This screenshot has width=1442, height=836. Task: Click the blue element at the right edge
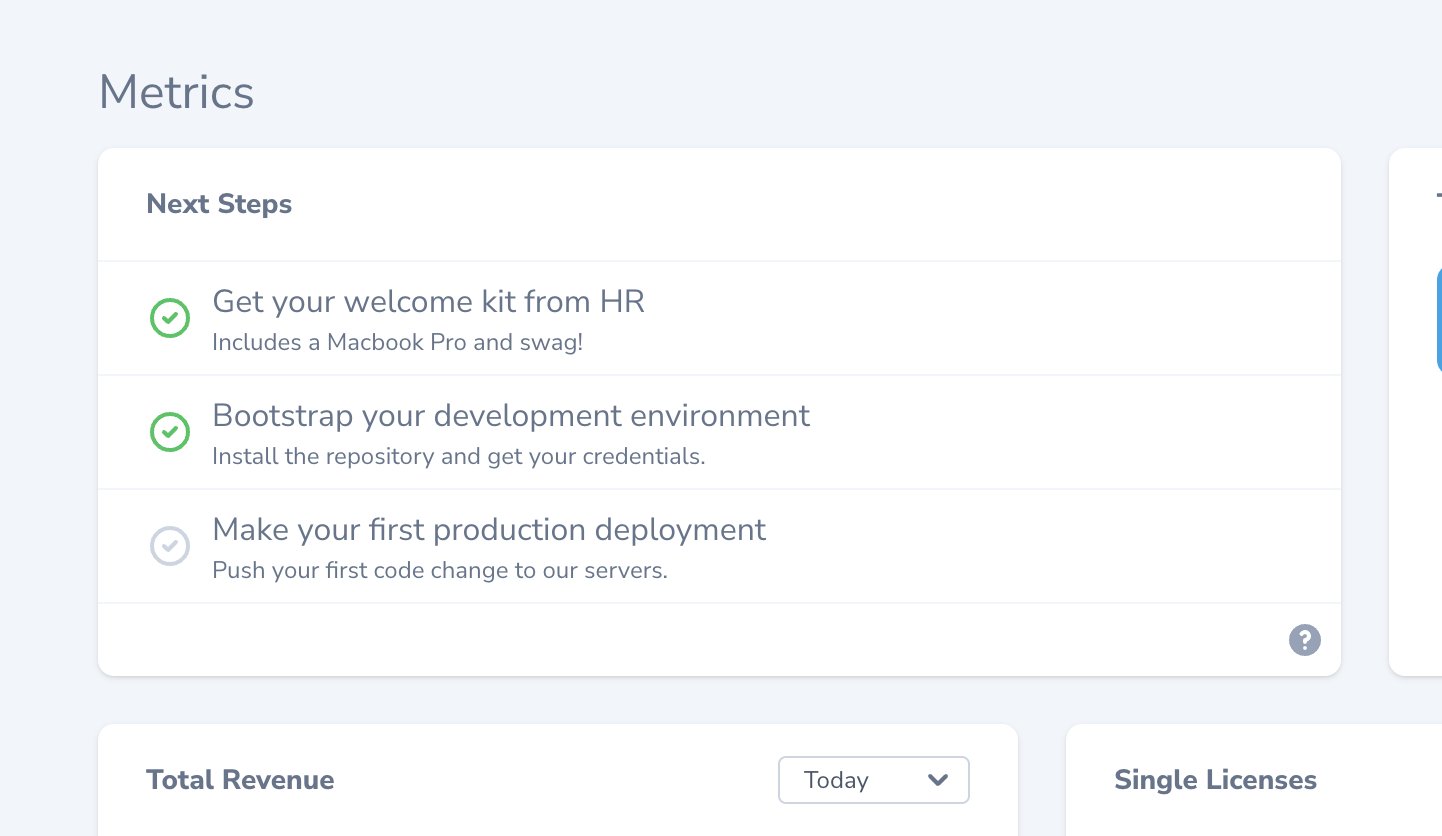[x=1438, y=320]
